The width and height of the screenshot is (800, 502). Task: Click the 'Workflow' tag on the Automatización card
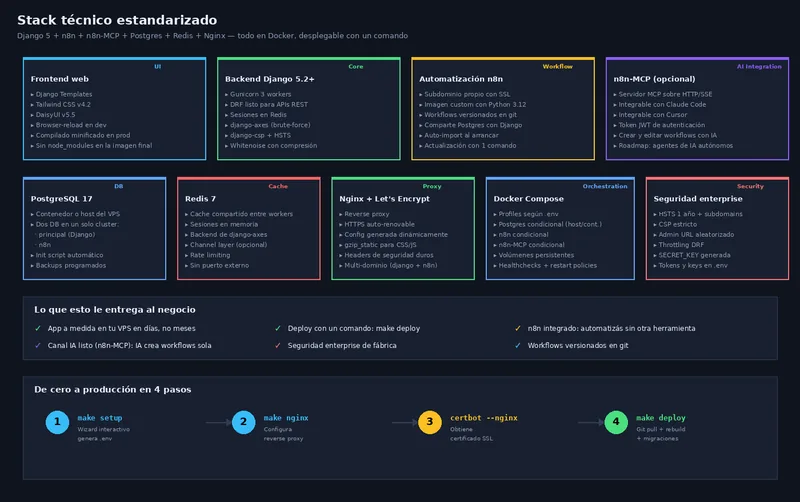pos(557,66)
